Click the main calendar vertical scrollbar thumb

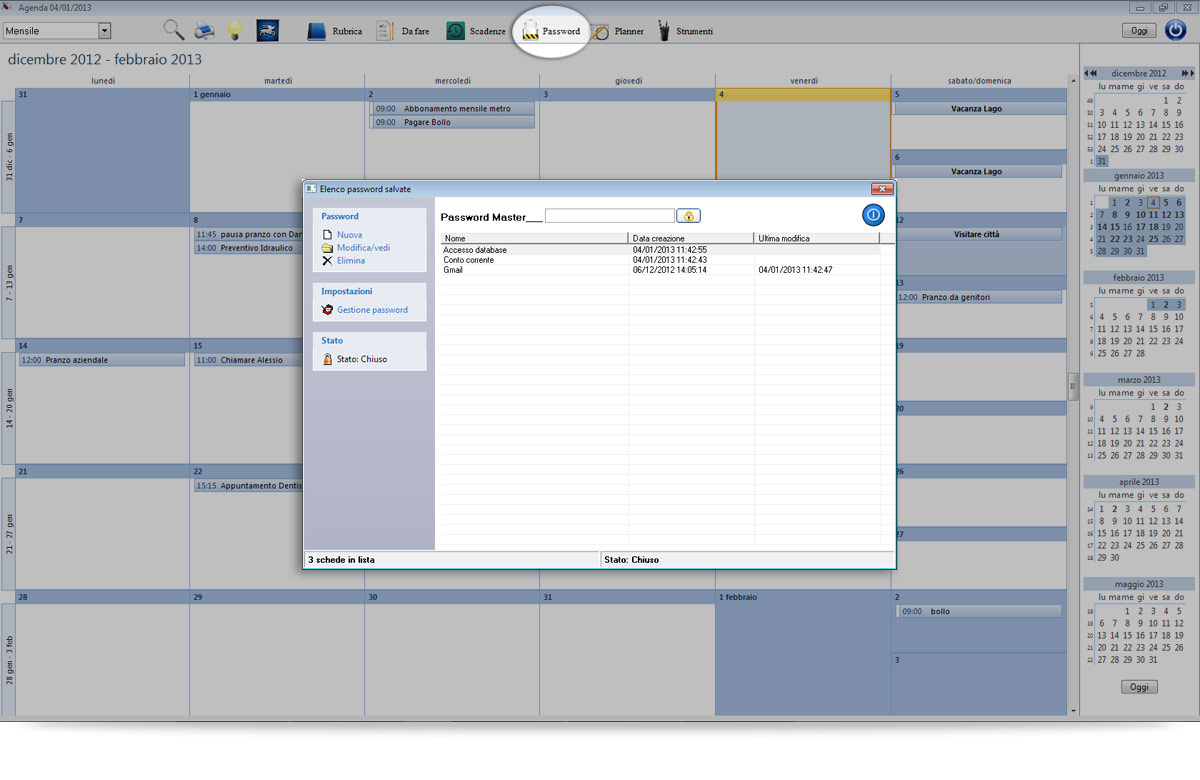click(x=1074, y=386)
